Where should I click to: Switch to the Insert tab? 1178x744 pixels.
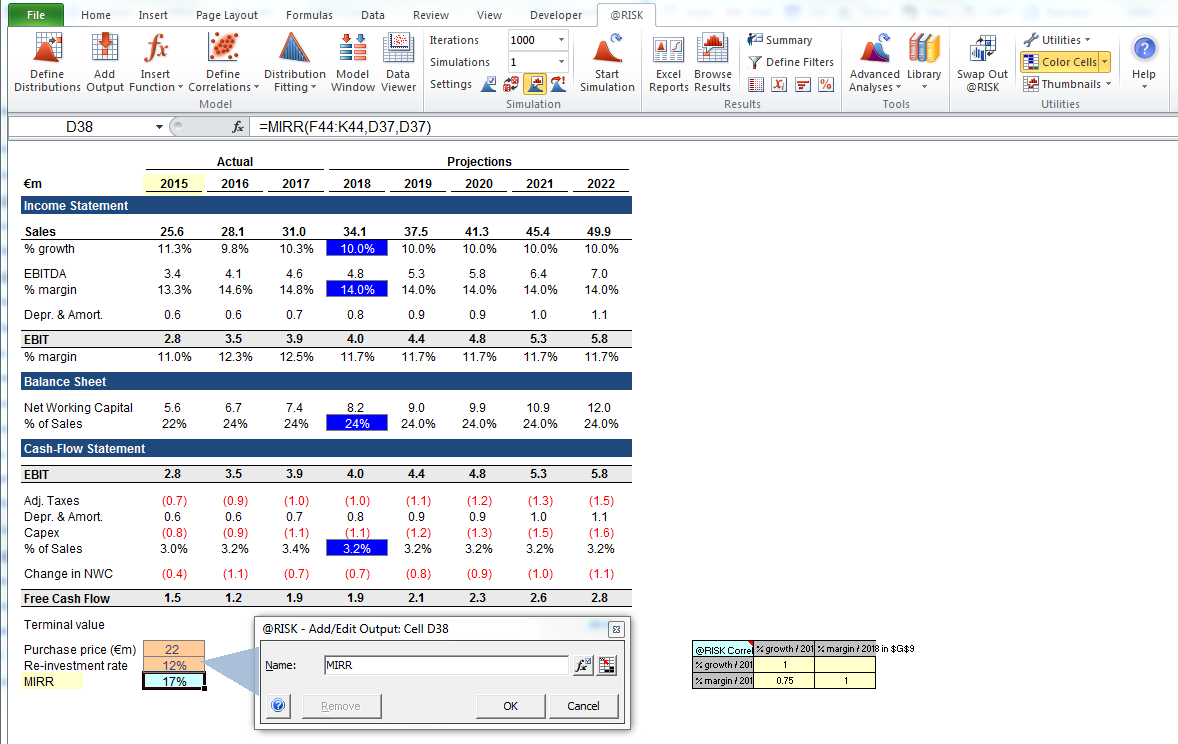pos(153,15)
